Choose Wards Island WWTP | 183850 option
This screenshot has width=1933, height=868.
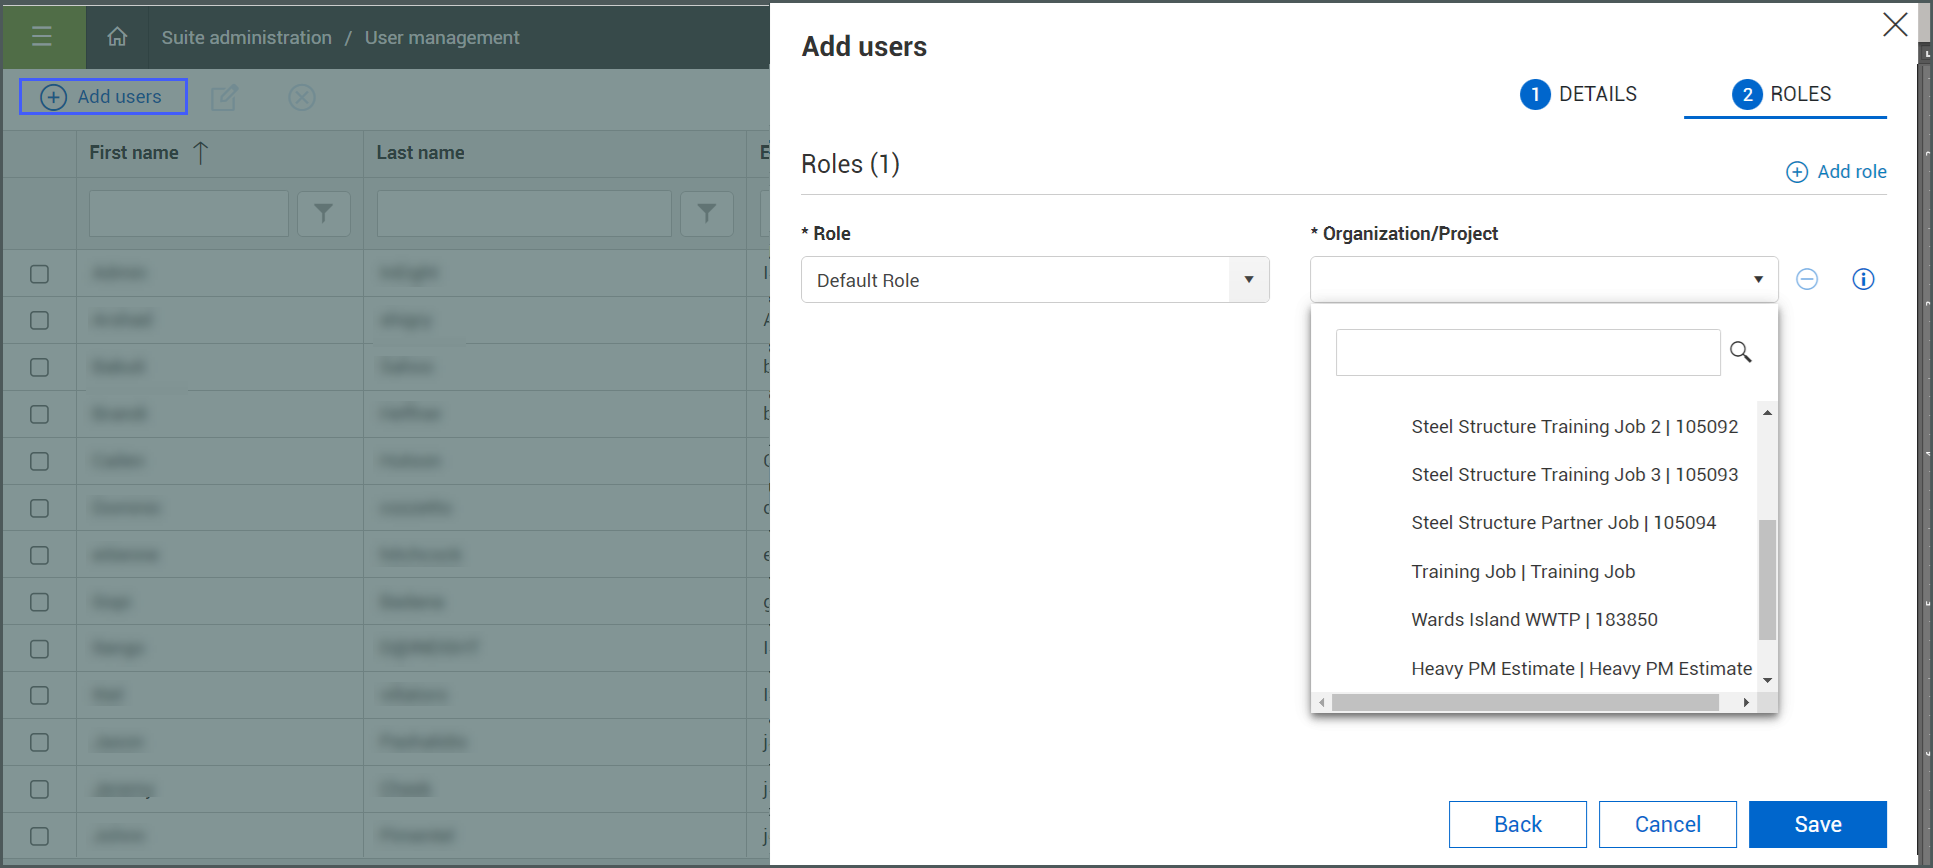pos(1534,620)
